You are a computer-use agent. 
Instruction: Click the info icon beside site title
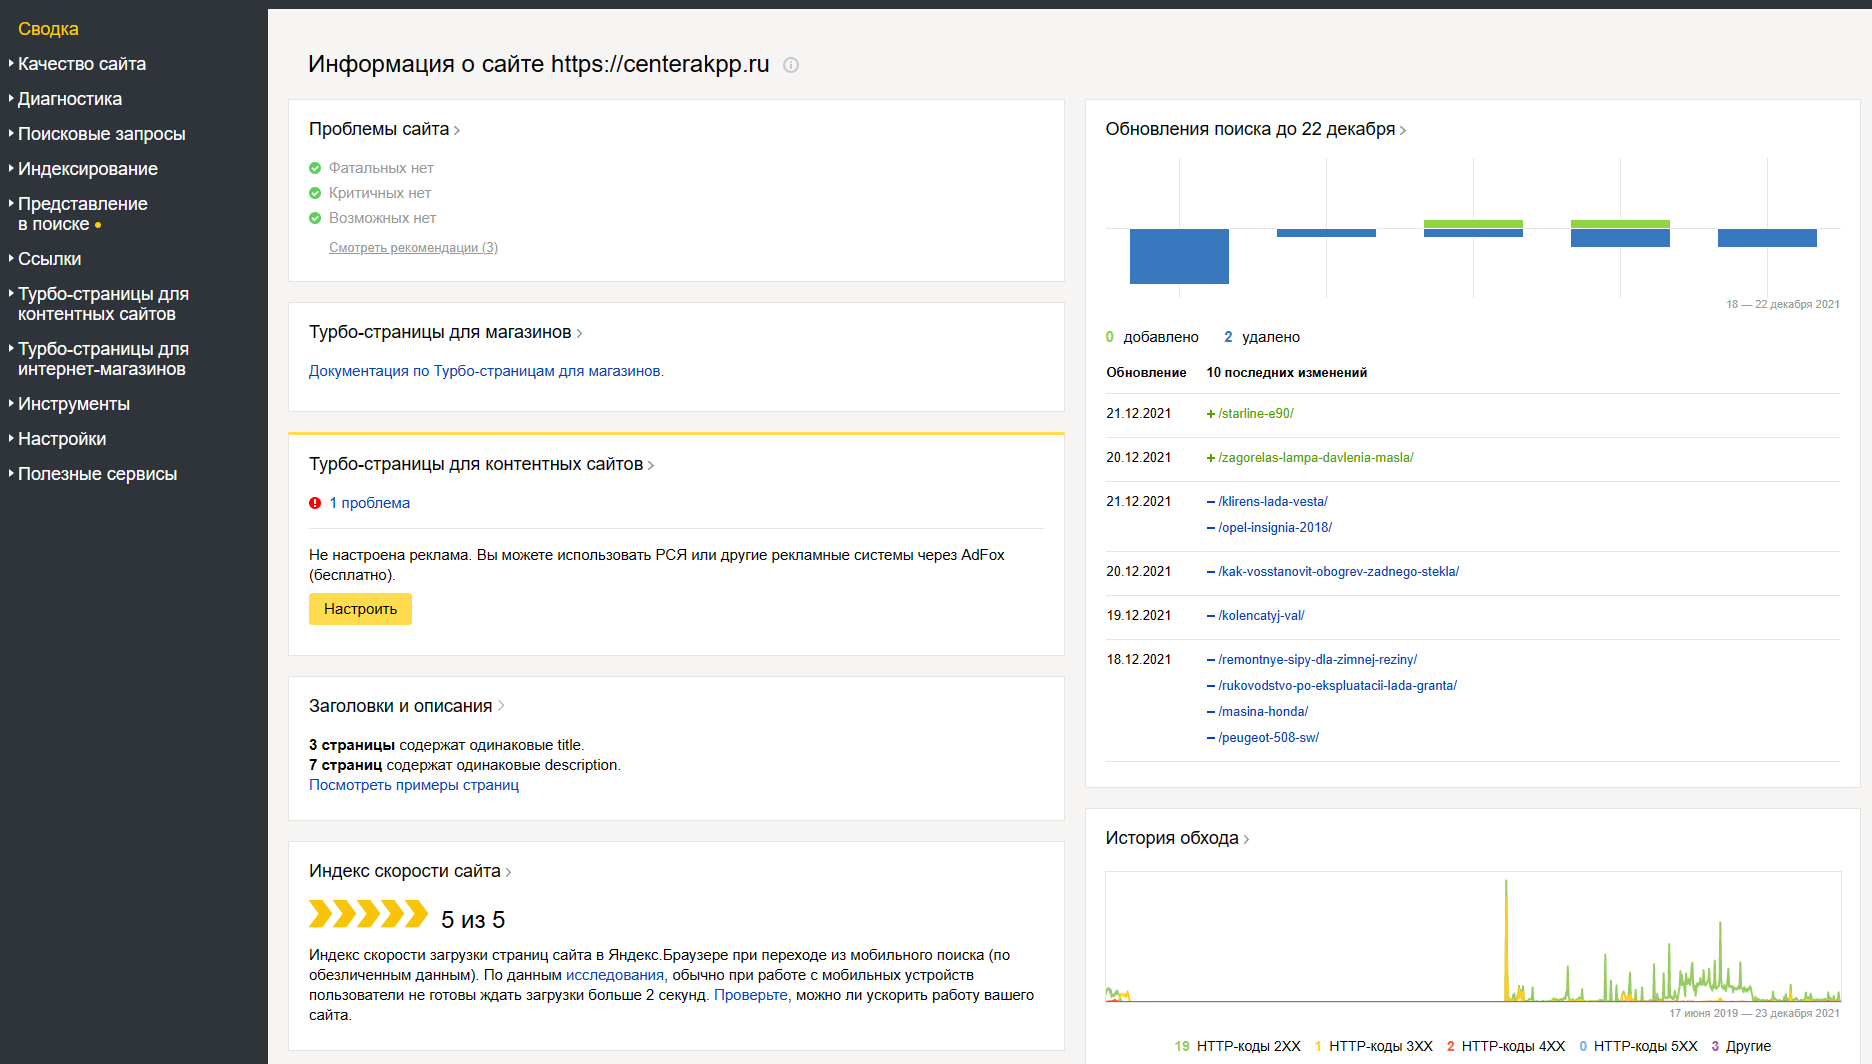791,65
